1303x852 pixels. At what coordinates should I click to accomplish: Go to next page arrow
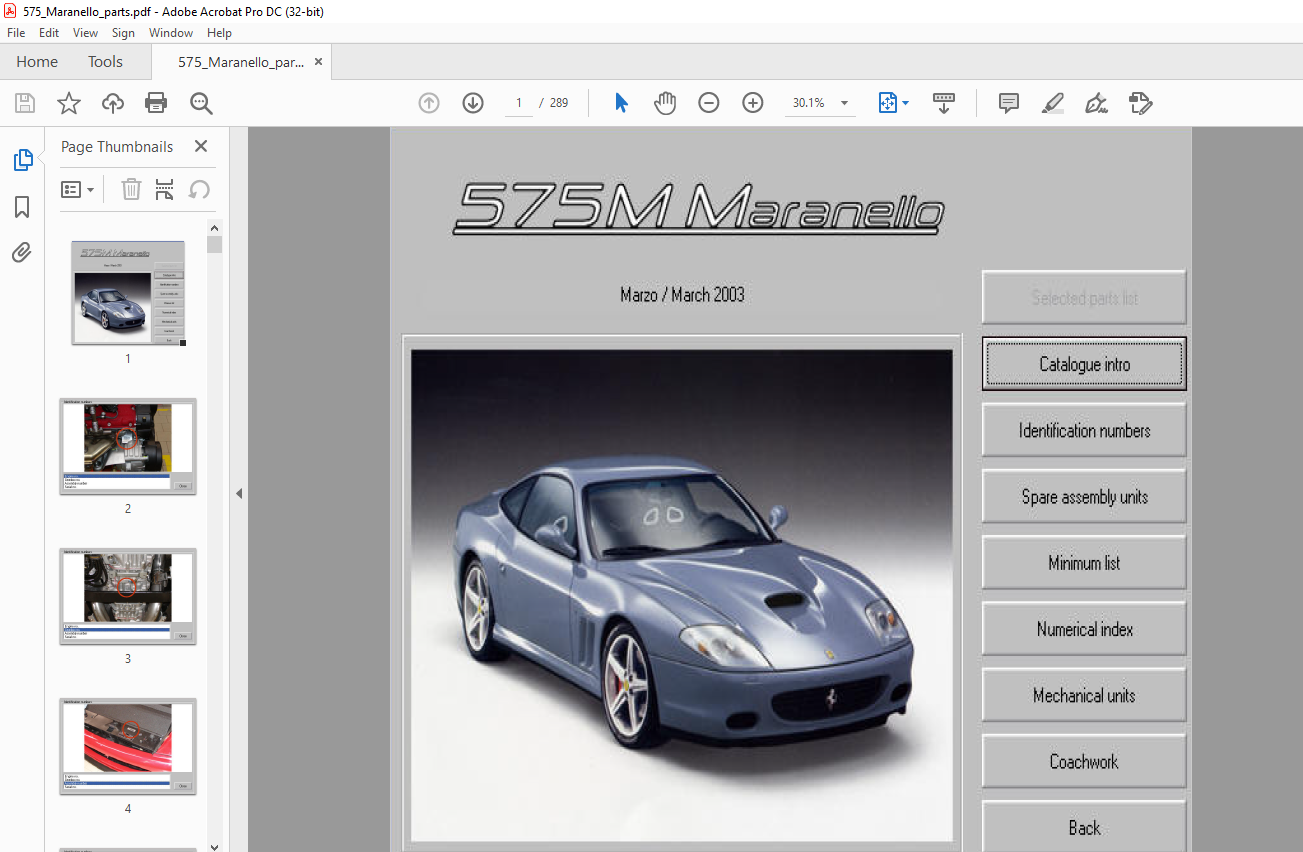473,103
